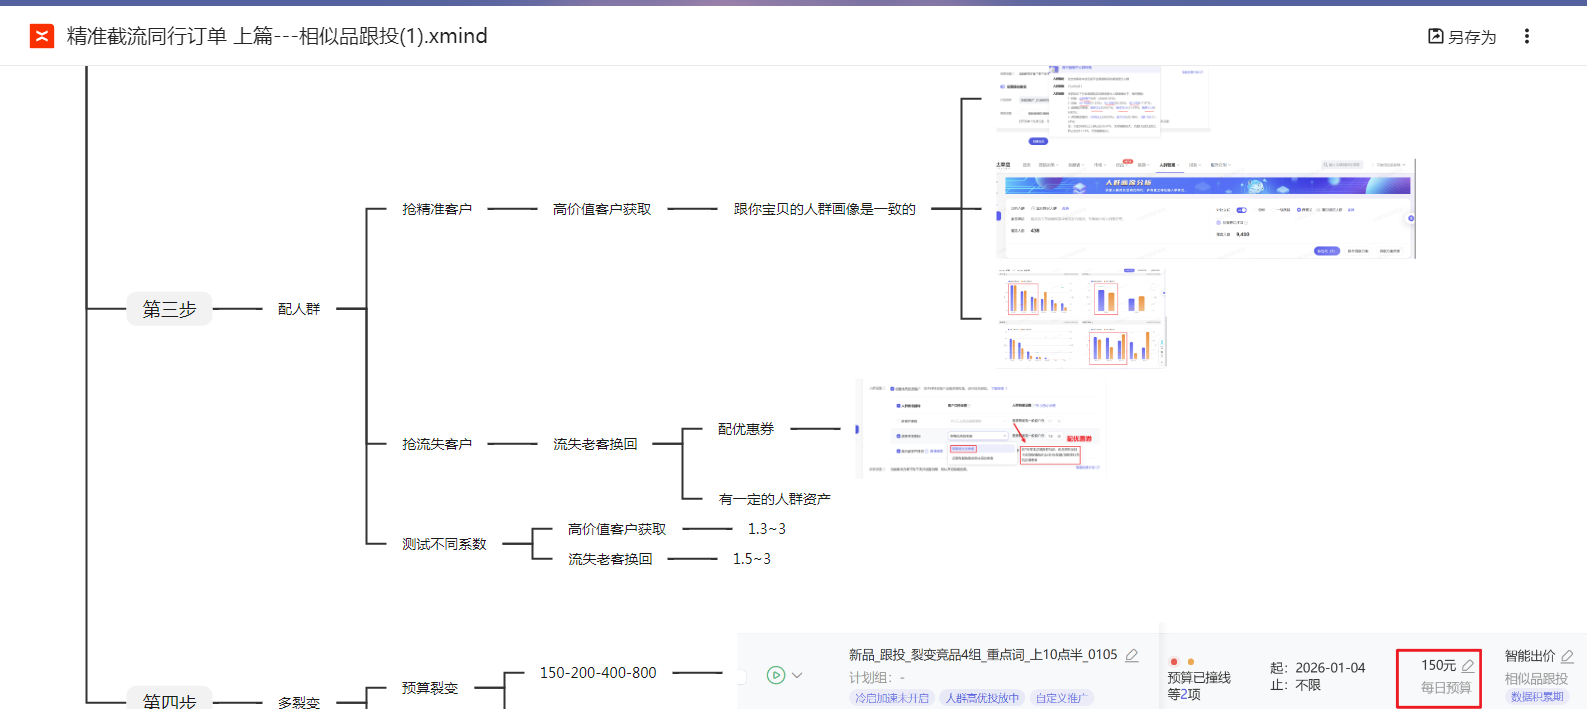
Task: Open the bar charts screenshot thumbnail
Action: 1082,318
